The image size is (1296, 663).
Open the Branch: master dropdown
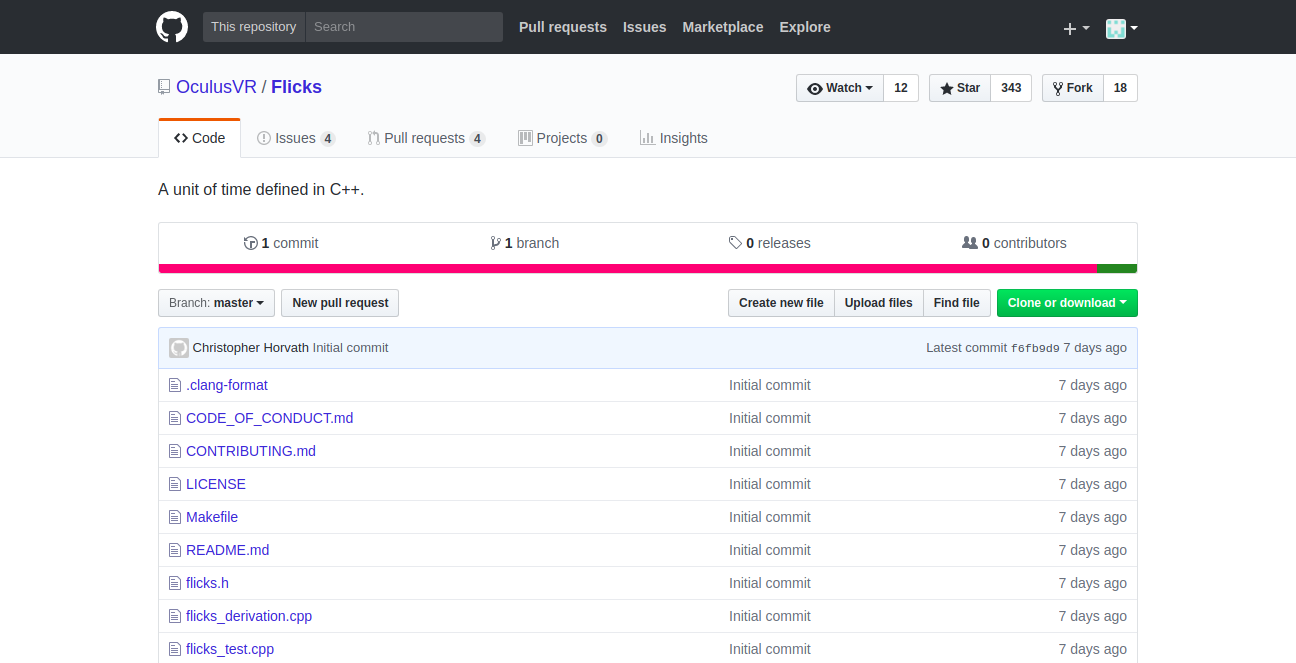coord(216,303)
